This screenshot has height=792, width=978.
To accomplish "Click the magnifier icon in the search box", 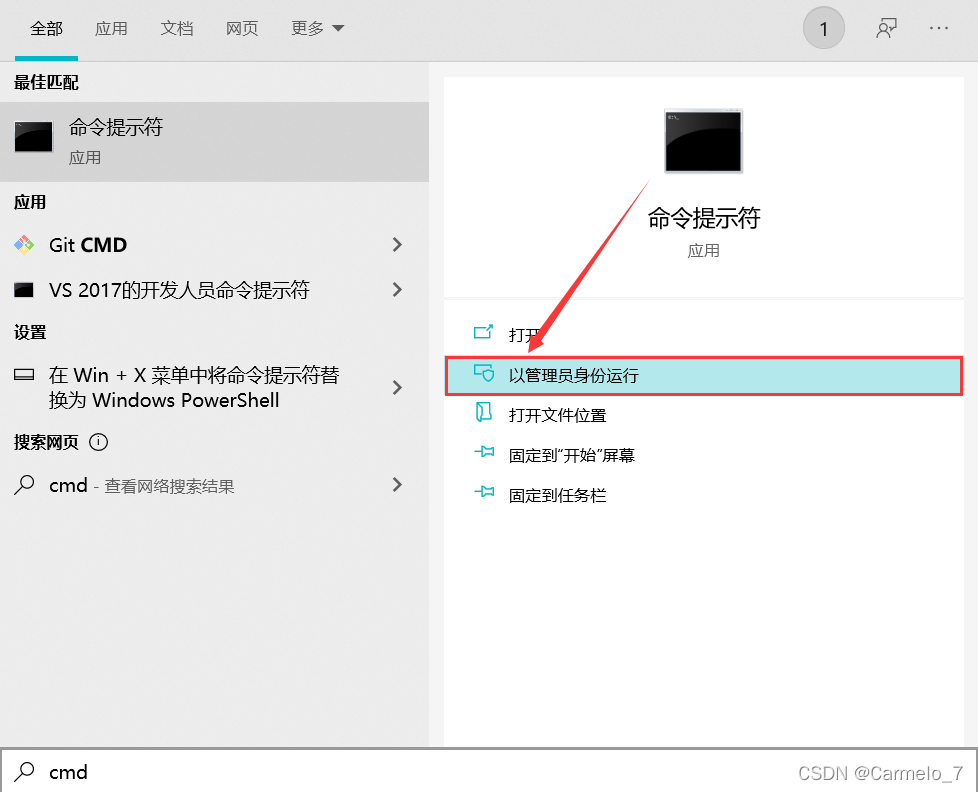I will [x=24, y=772].
